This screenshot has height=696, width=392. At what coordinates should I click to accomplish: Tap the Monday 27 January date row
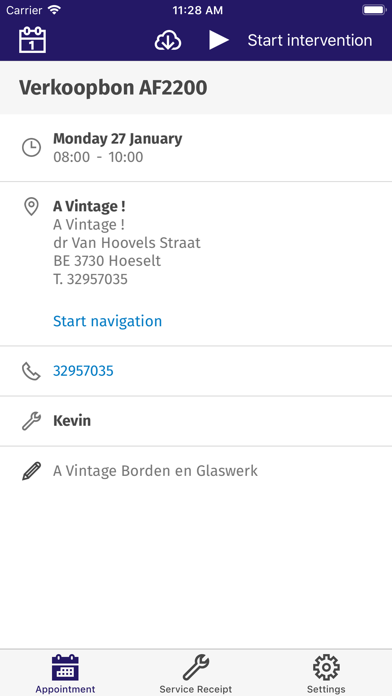click(x=196, y=148)
